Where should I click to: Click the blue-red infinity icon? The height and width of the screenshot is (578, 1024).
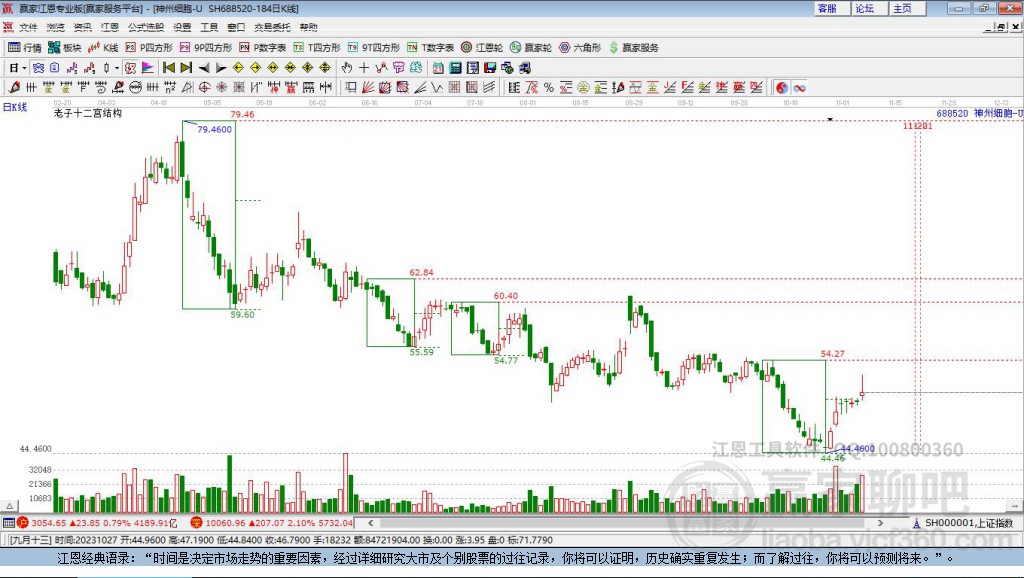(x=799, y=88)
